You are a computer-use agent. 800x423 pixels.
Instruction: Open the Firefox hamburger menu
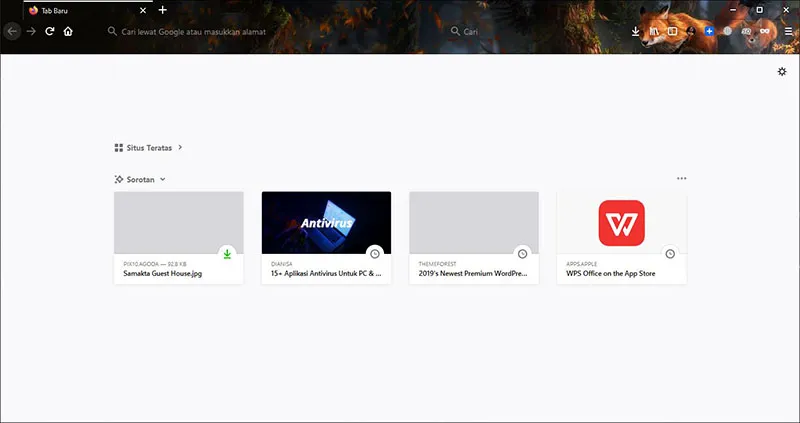click(x=788, y=31)
